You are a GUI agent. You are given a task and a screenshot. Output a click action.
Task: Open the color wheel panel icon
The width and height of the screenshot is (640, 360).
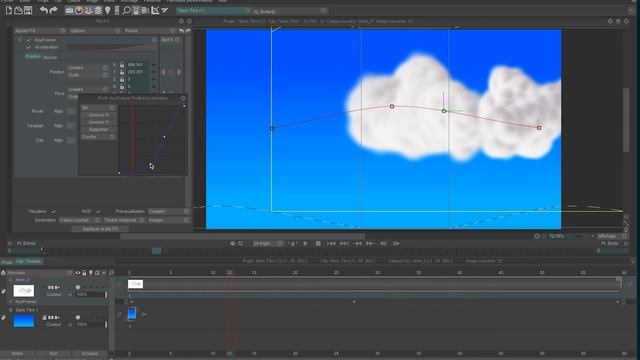click(79, 10)
